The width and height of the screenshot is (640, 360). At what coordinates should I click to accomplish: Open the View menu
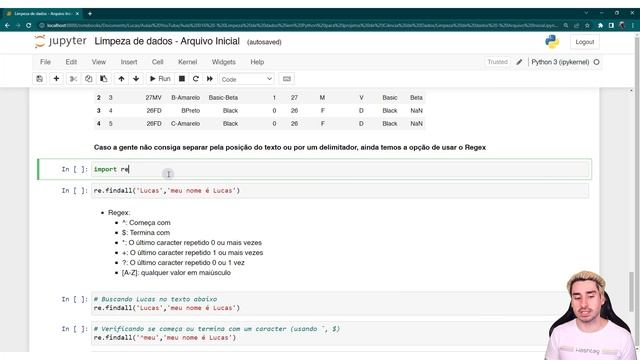tap(99, 62)
